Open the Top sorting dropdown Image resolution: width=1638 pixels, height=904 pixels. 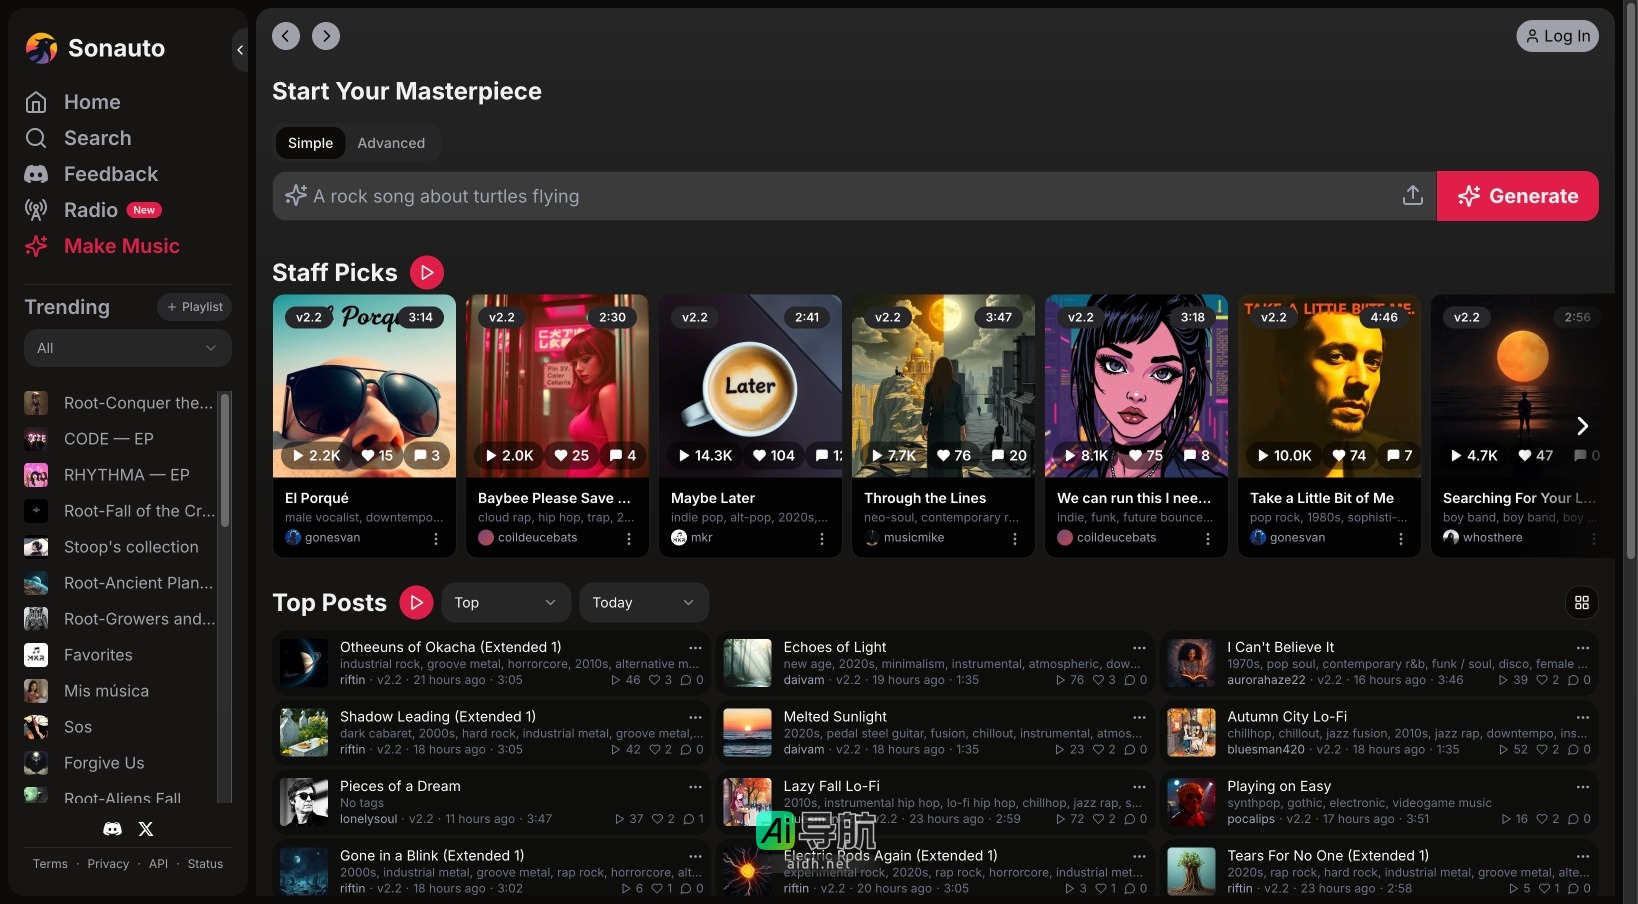pos(505,603)
